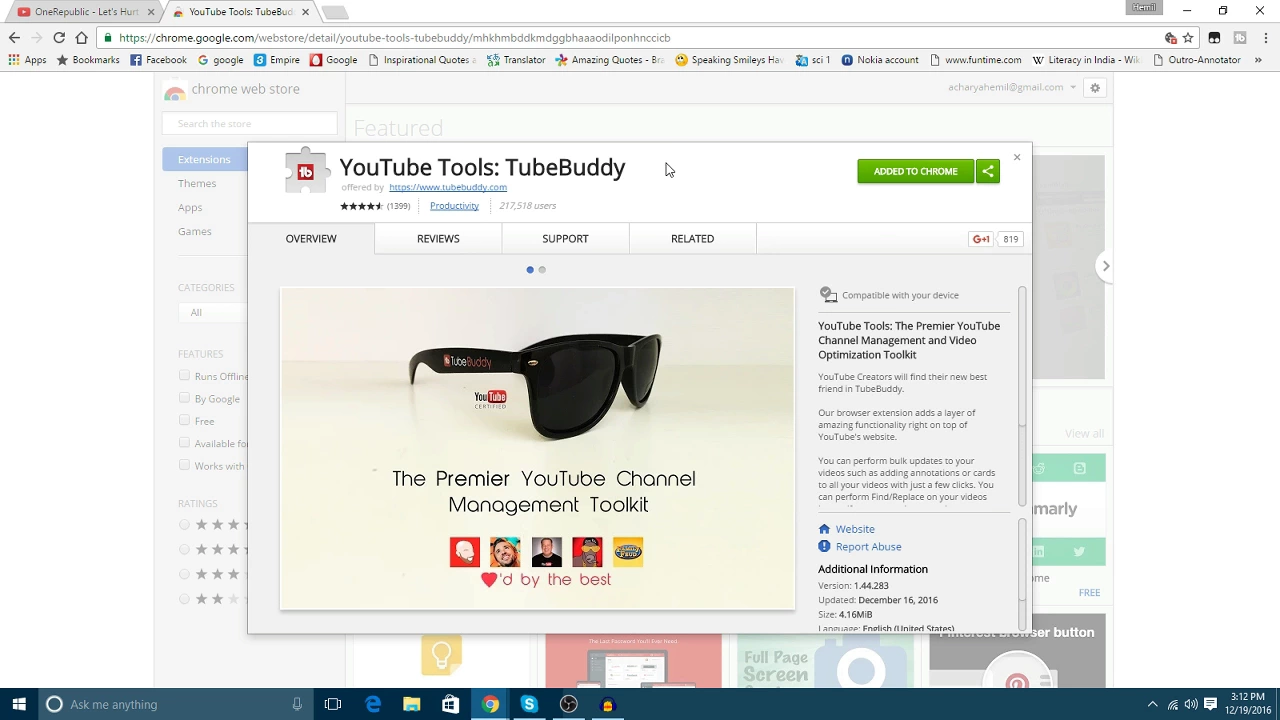Click the Website house icon
This screenshot has width=1280, height=720.
pos(824,529)
